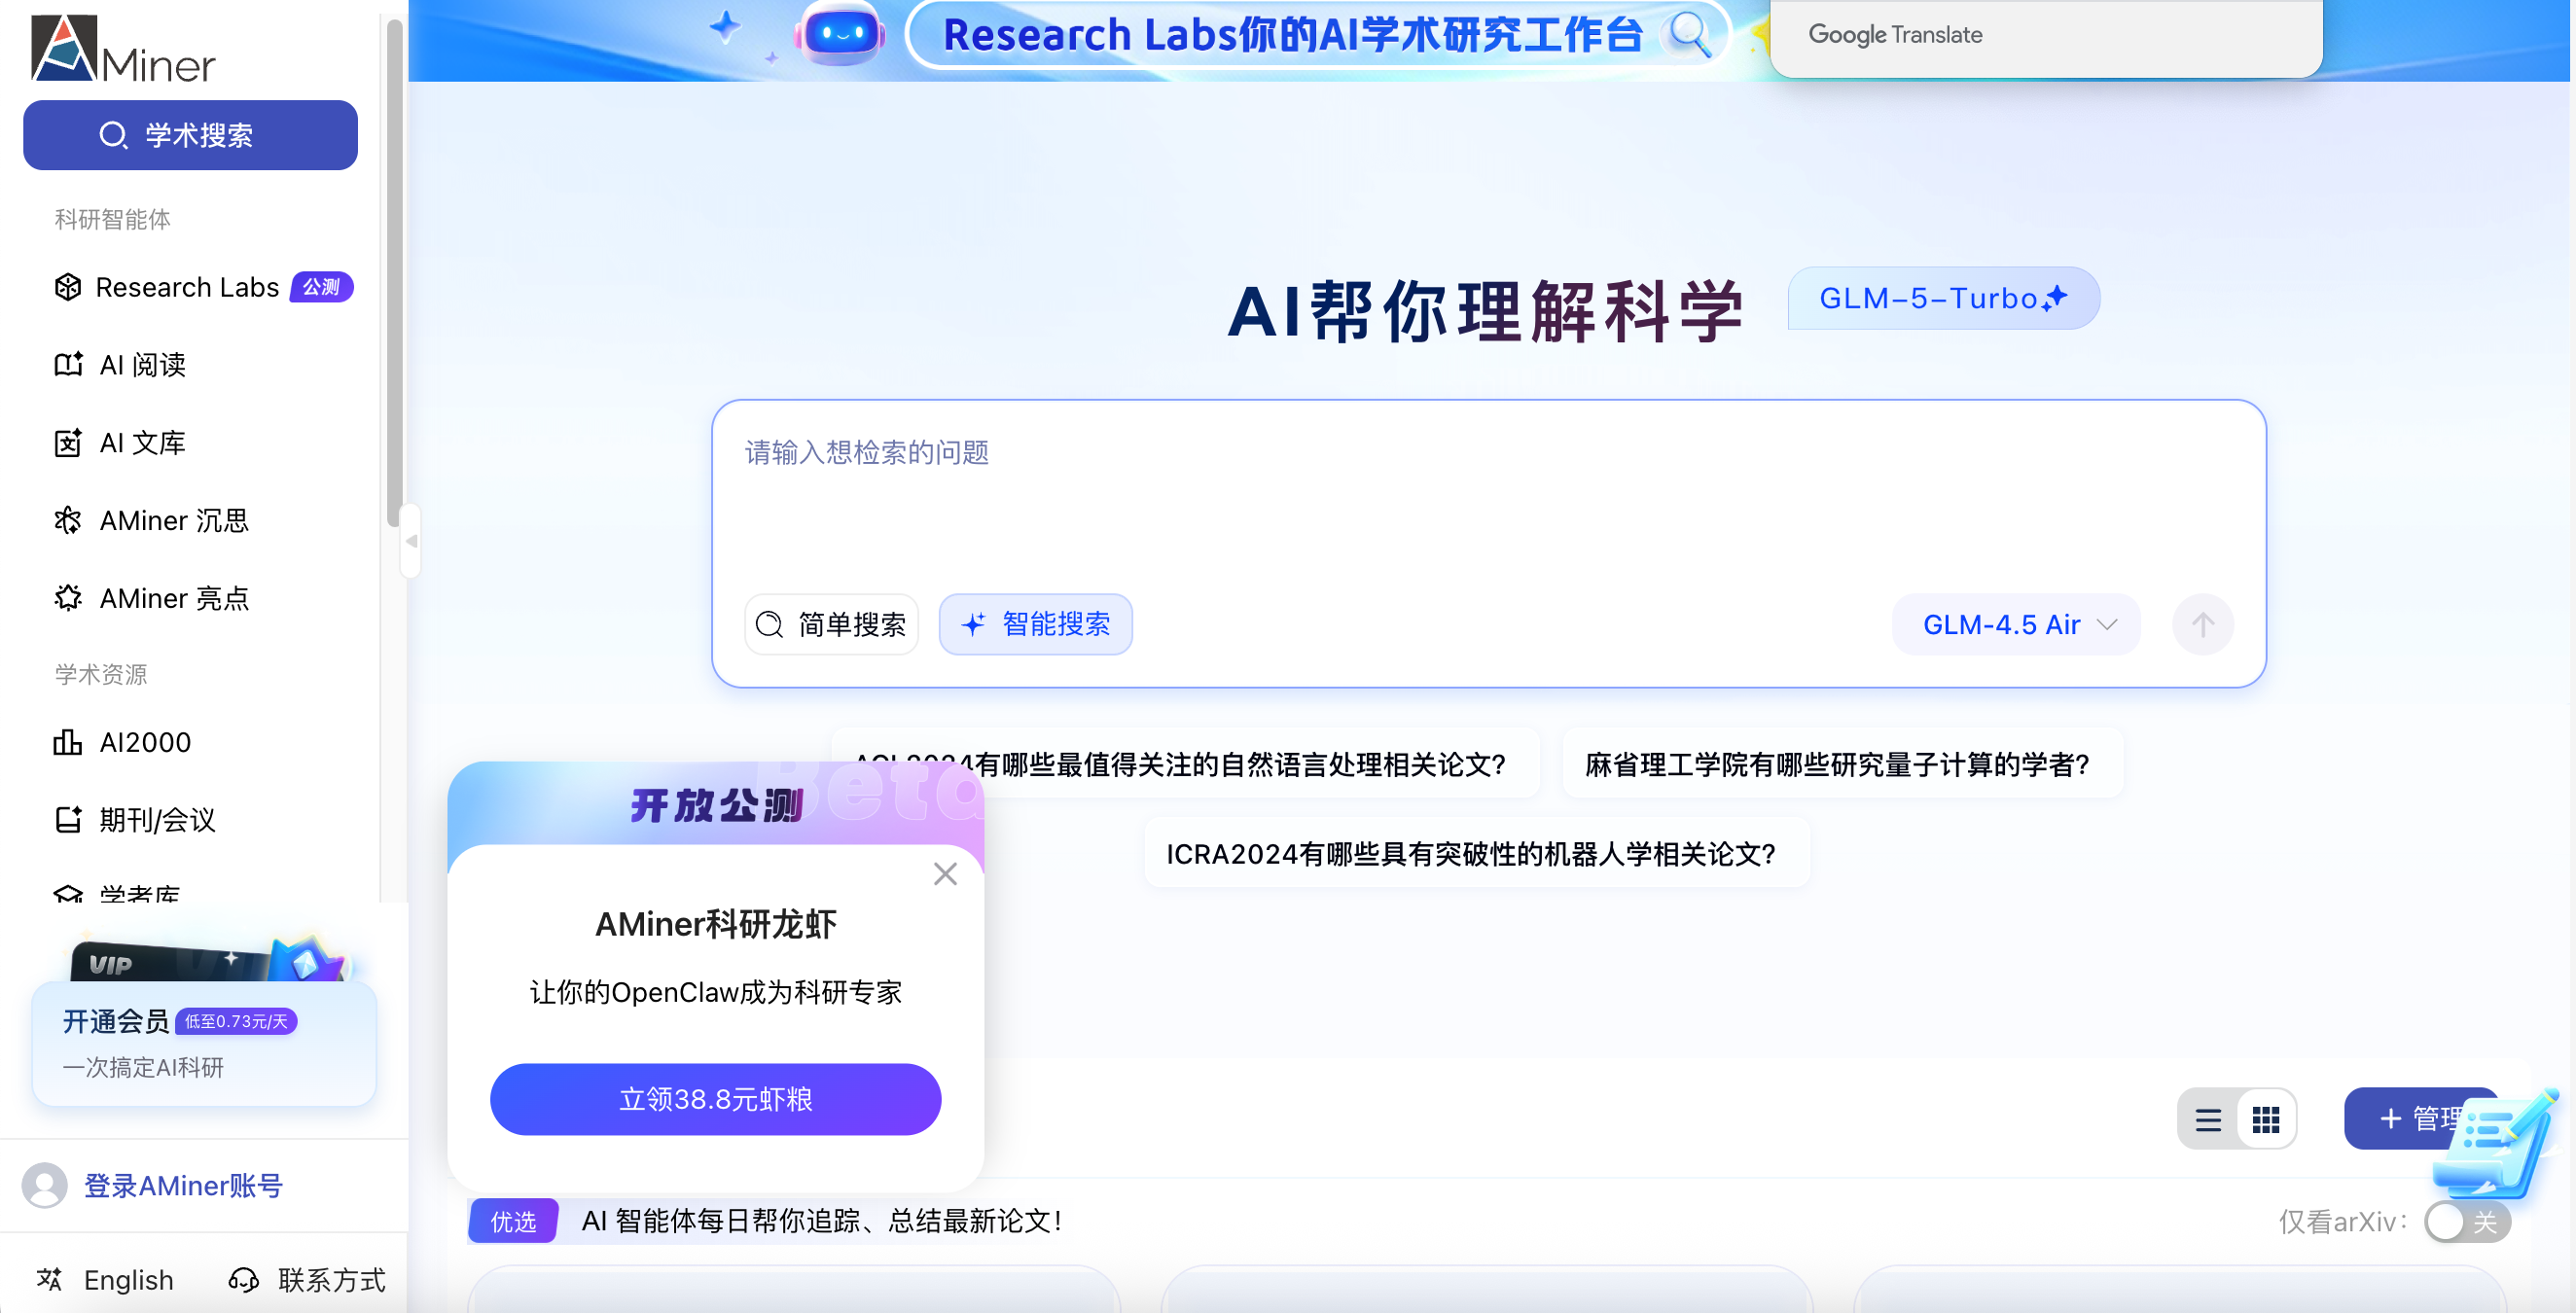This screenshot has height=1313, width=2576.
Task: Select AI 阅读 from the sidebar
Action: 142,364
